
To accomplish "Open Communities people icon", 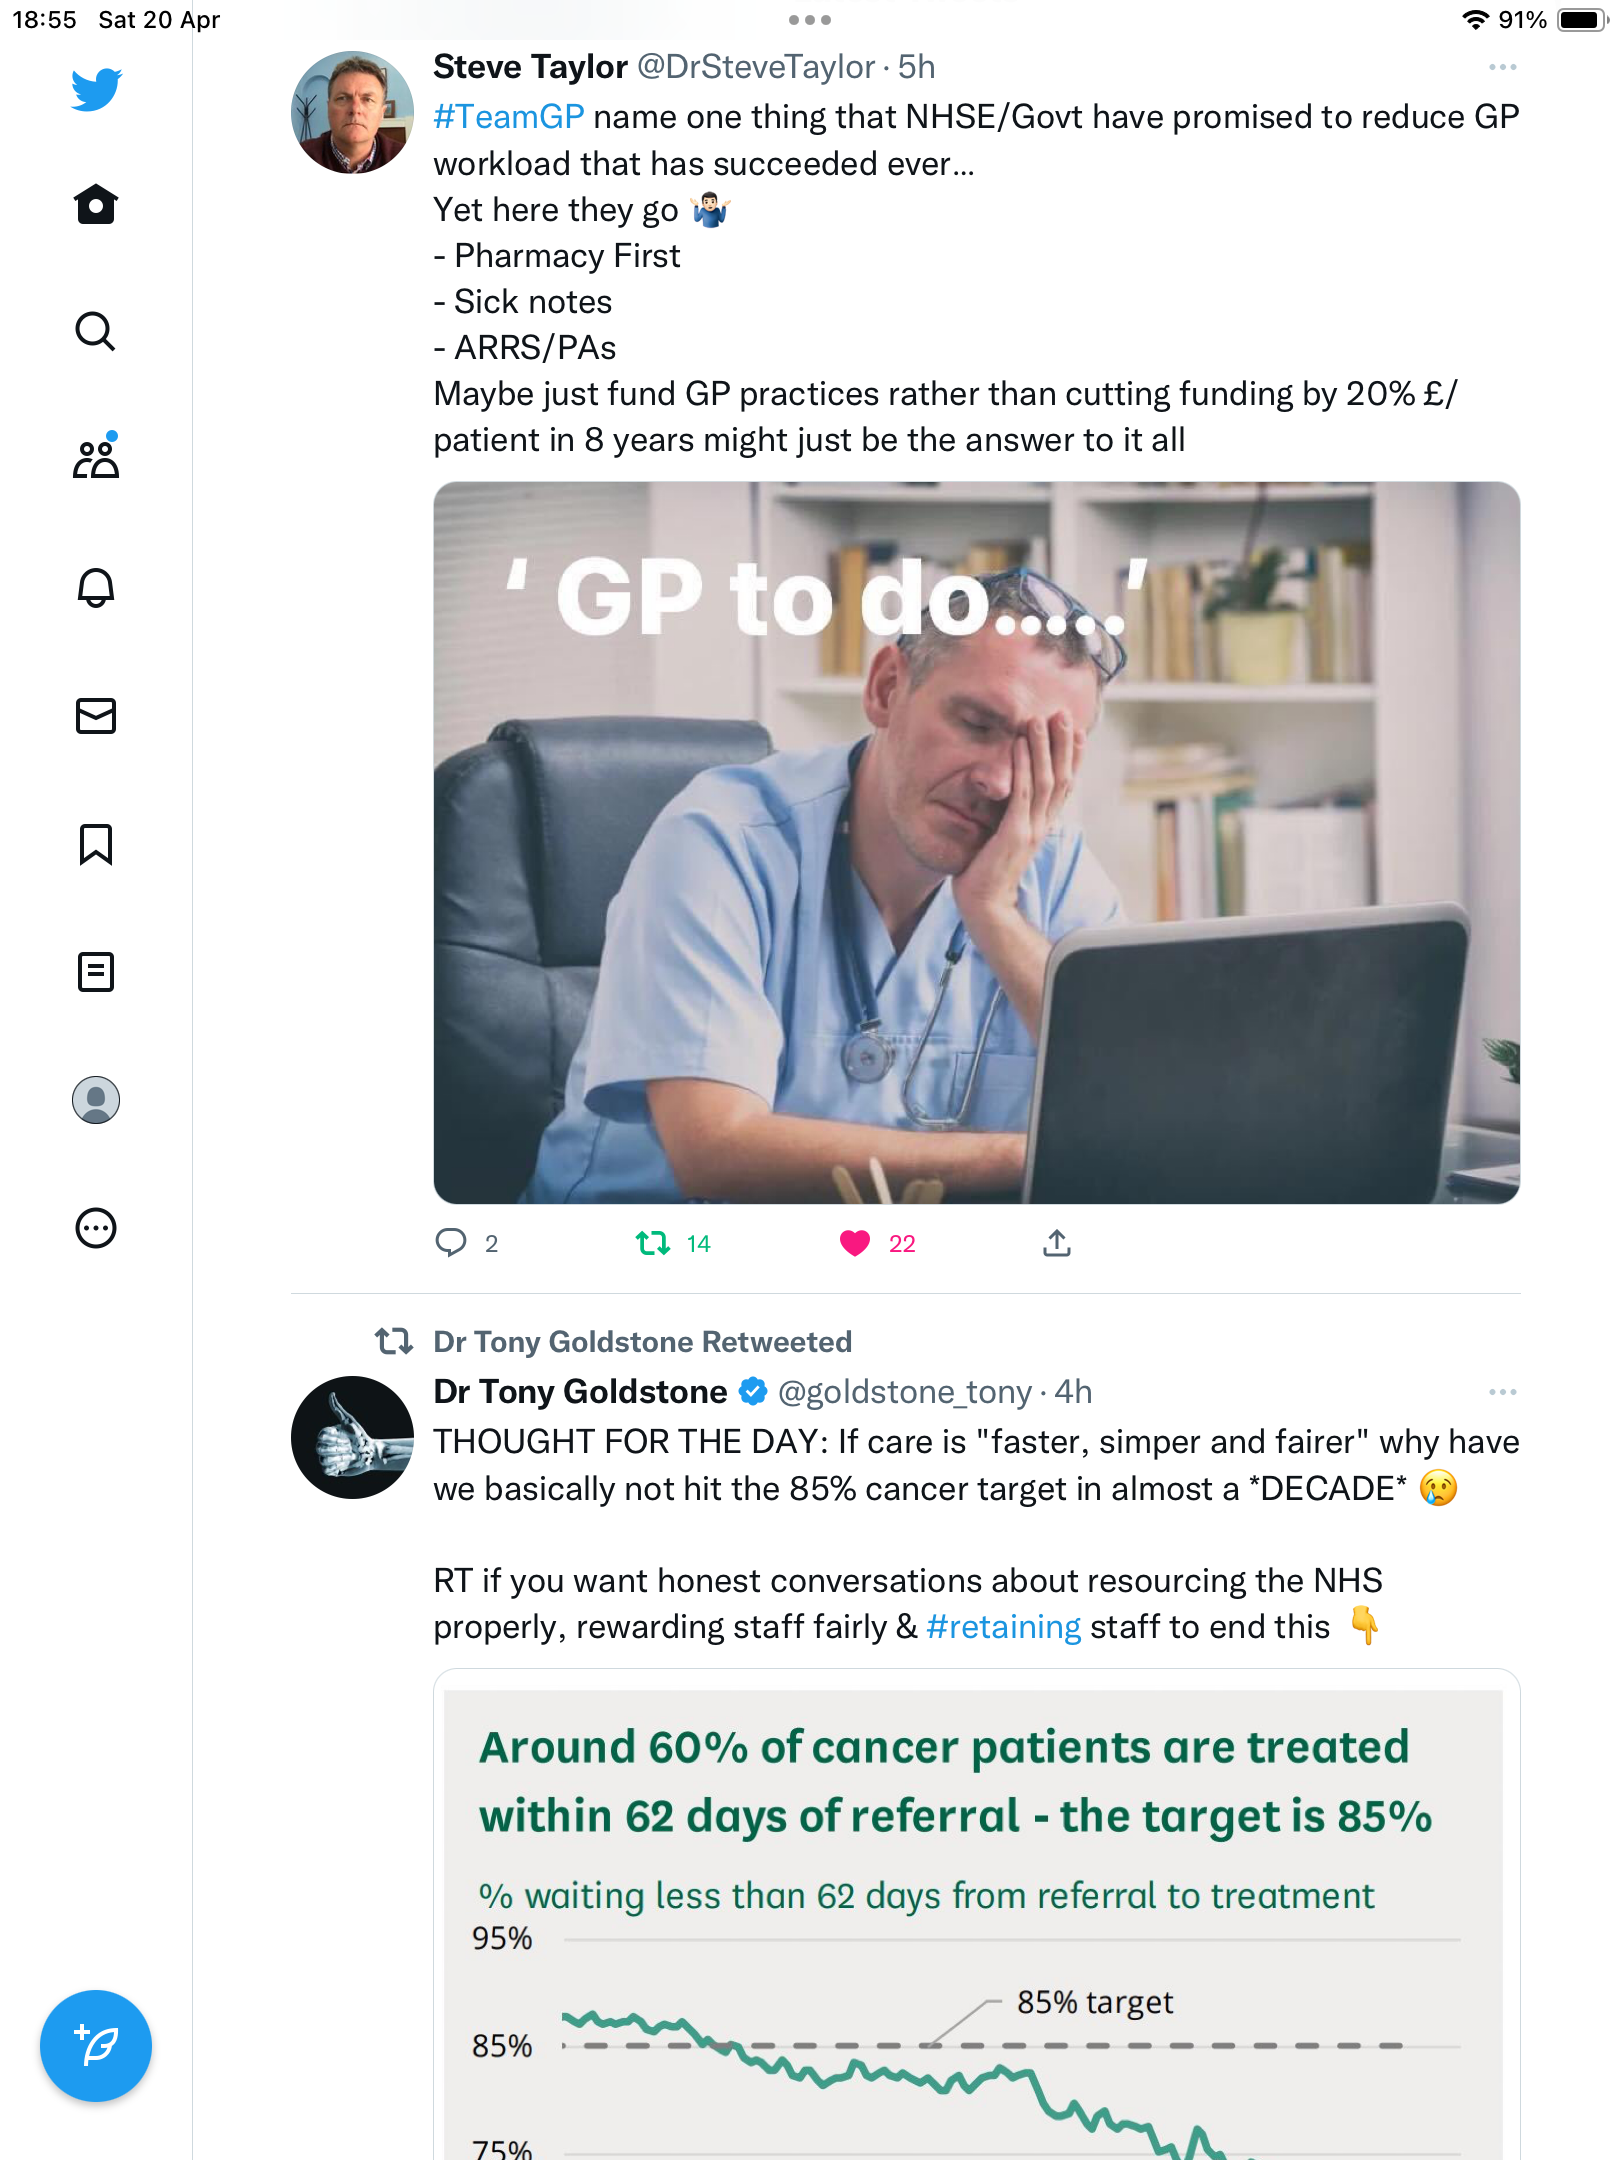I will point(96,457).
